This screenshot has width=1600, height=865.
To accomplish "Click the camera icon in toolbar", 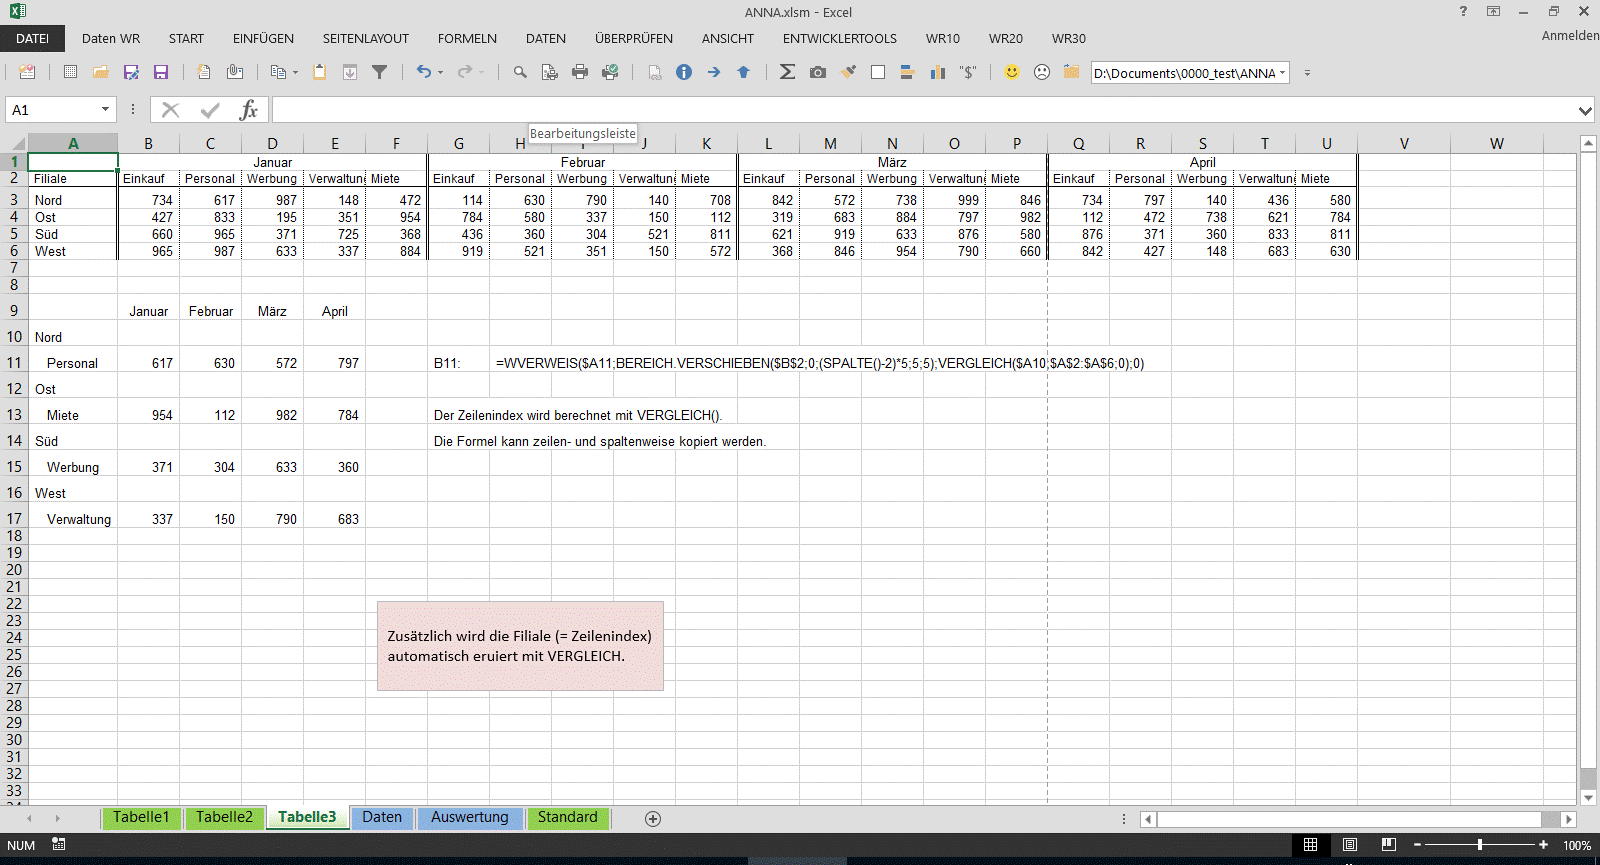I will tap(818, 72).
